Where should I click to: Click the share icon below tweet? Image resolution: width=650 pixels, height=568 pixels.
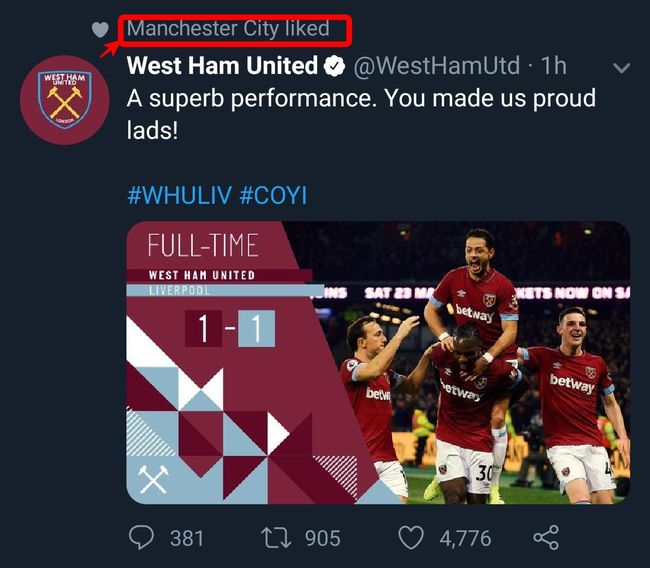click(x=545, y=538)
